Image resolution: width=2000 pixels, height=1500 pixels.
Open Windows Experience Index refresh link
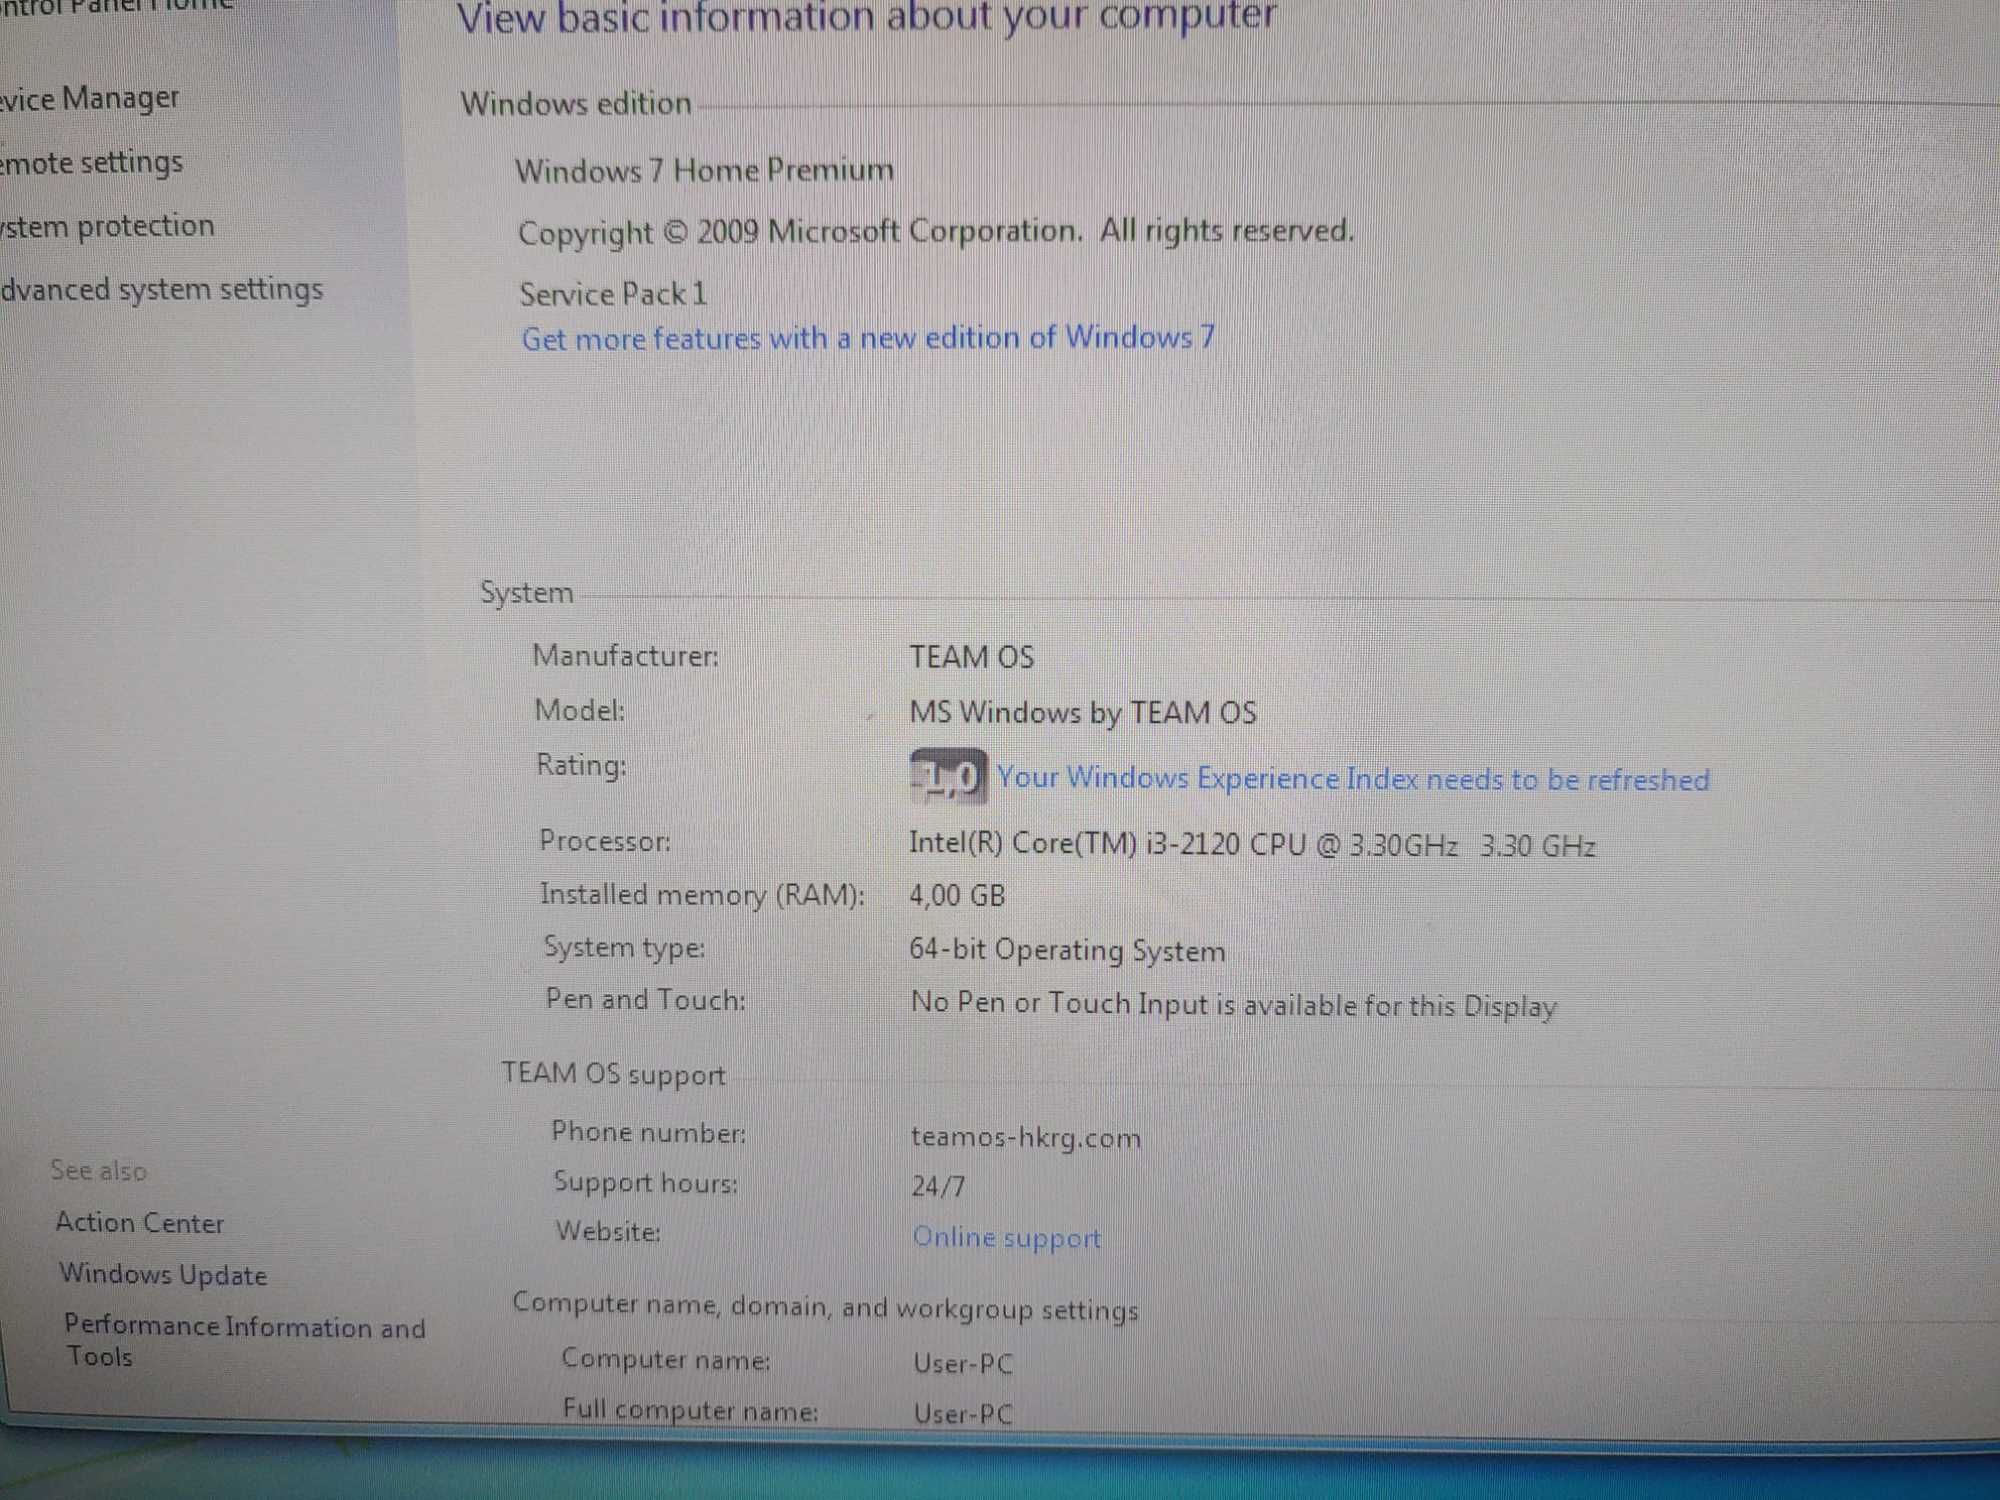point(1353,778)
